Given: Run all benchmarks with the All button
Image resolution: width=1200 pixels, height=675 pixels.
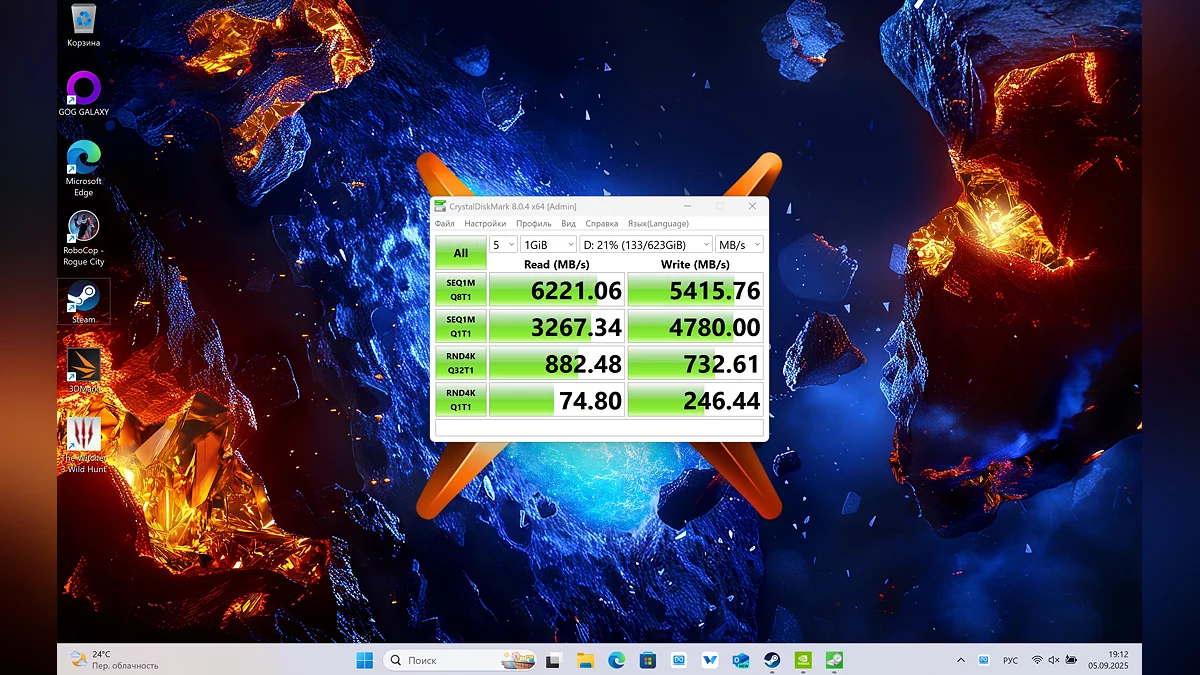Looking at the screenshot, I should [x=460, y=253].
